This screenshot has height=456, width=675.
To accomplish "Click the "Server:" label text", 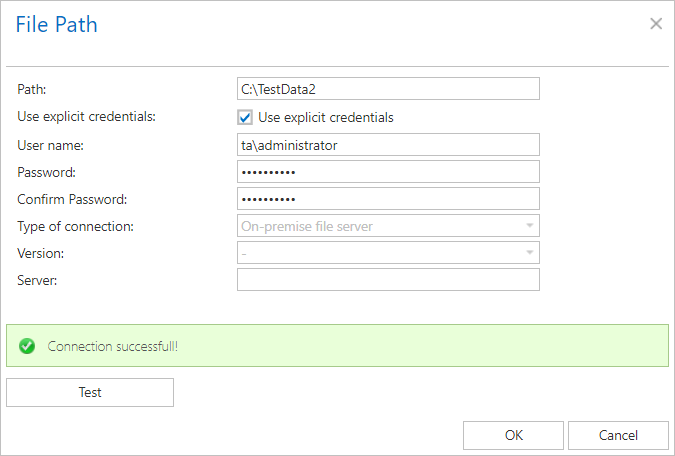I will [37, 280].
